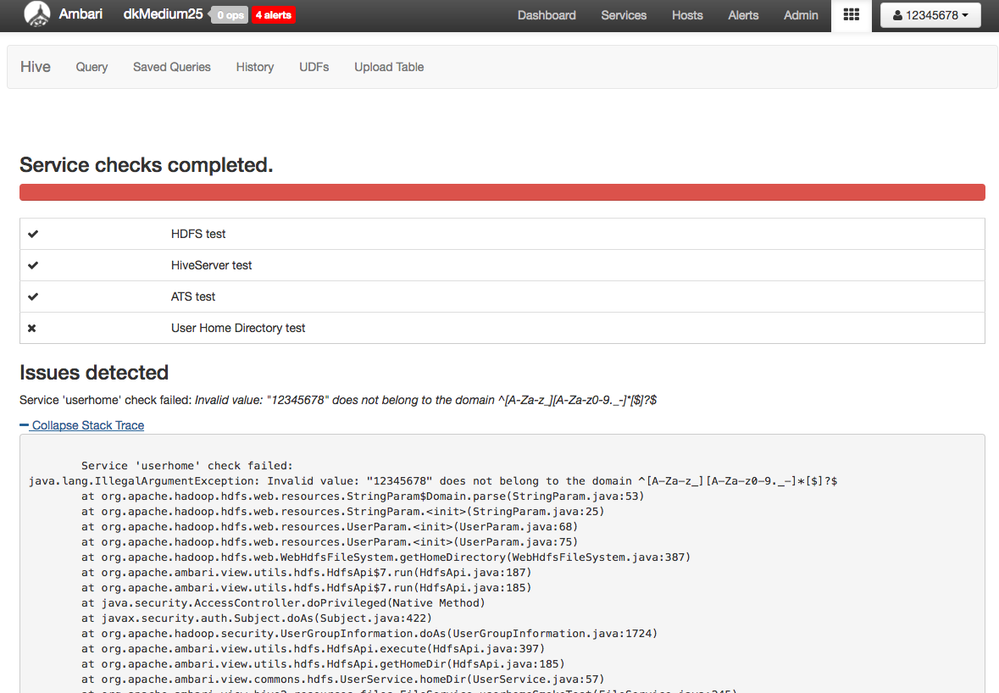The height and width of the screenshot is (693, 999).
Task: Click the Ambari logo icon
Action: pyautogui.click(x=37, y=15)
